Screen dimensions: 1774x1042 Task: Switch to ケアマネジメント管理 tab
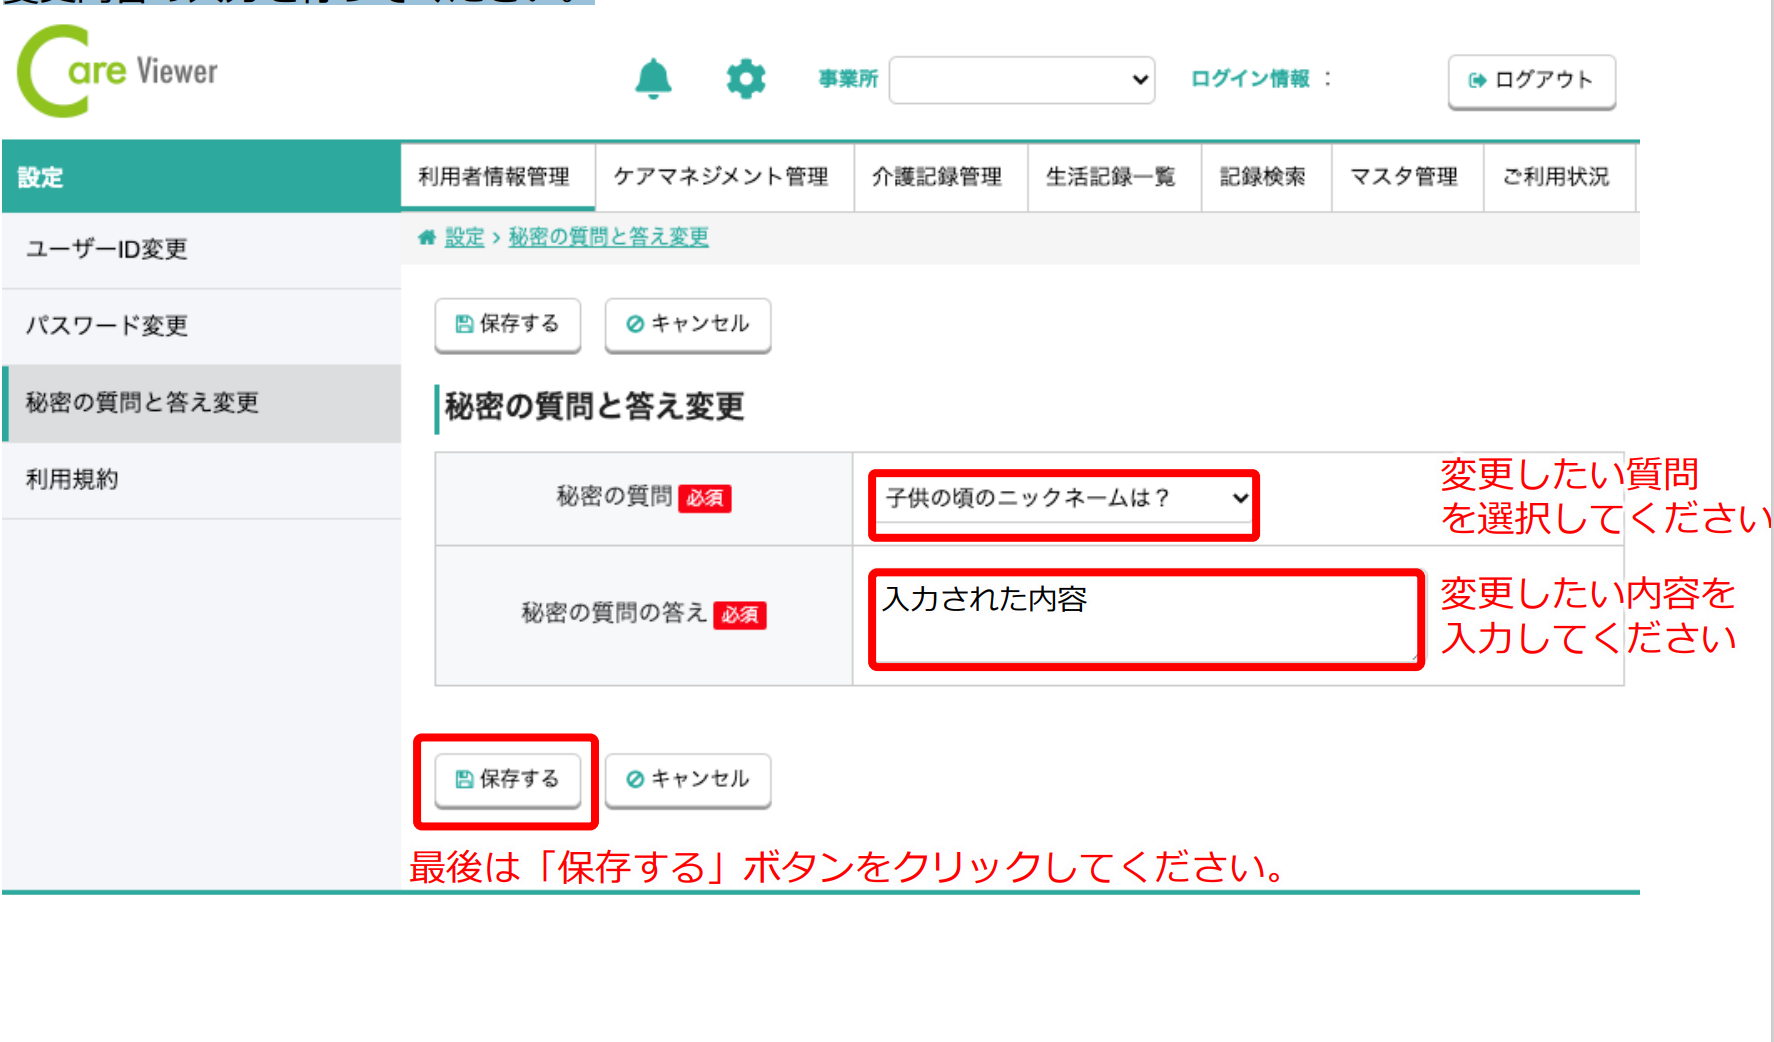tap(723, 177)
